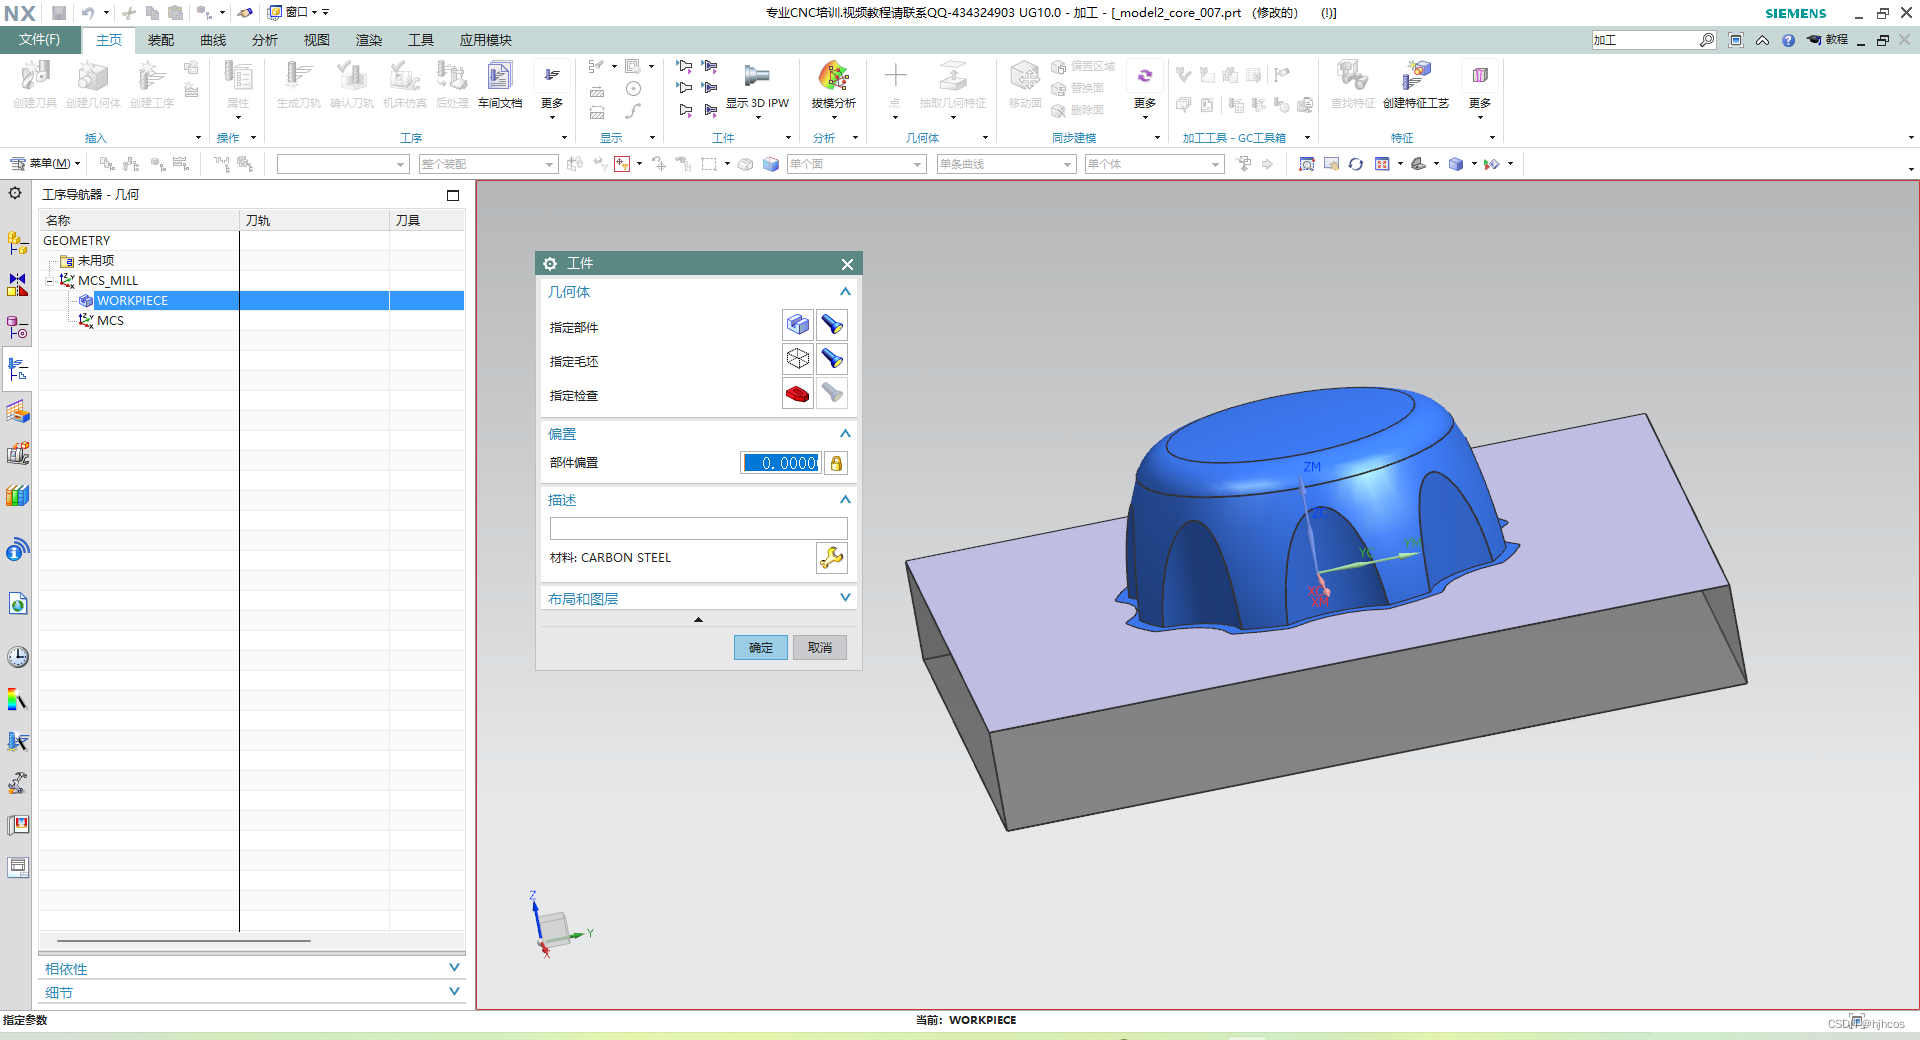Switch to the 主页 ribbon tab
Screen dimensions: 1920x1040
[x=109, y=40]
